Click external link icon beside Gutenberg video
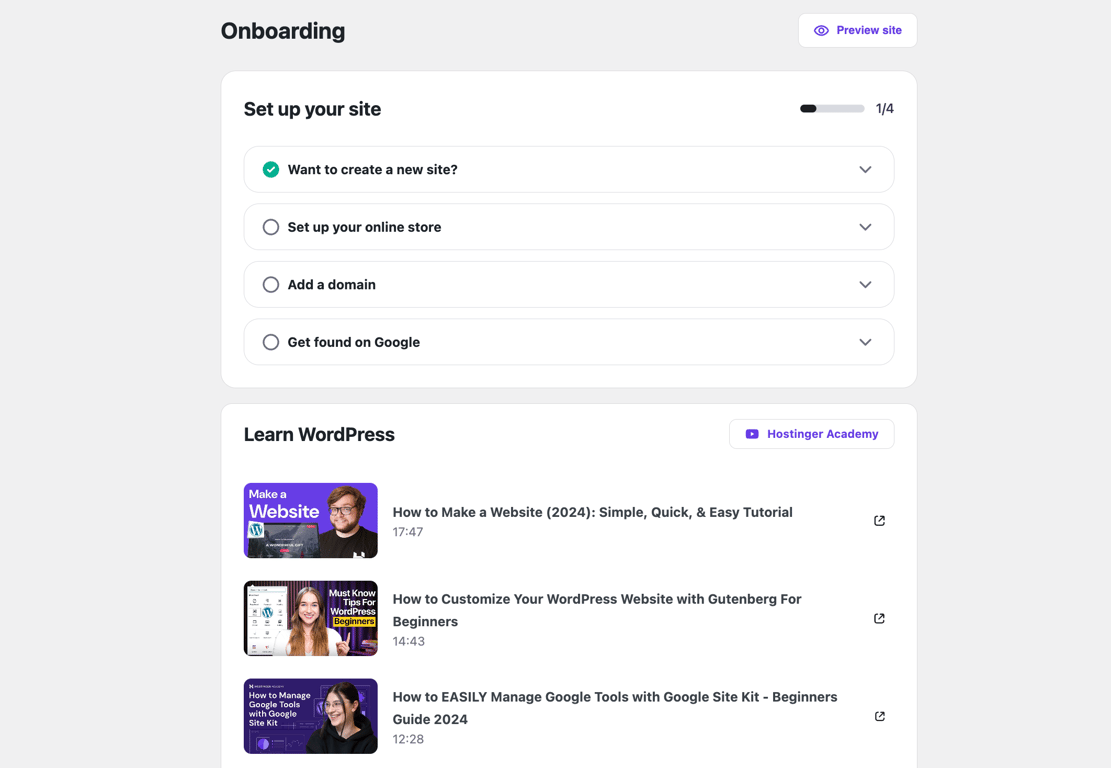 pos(879,618)
